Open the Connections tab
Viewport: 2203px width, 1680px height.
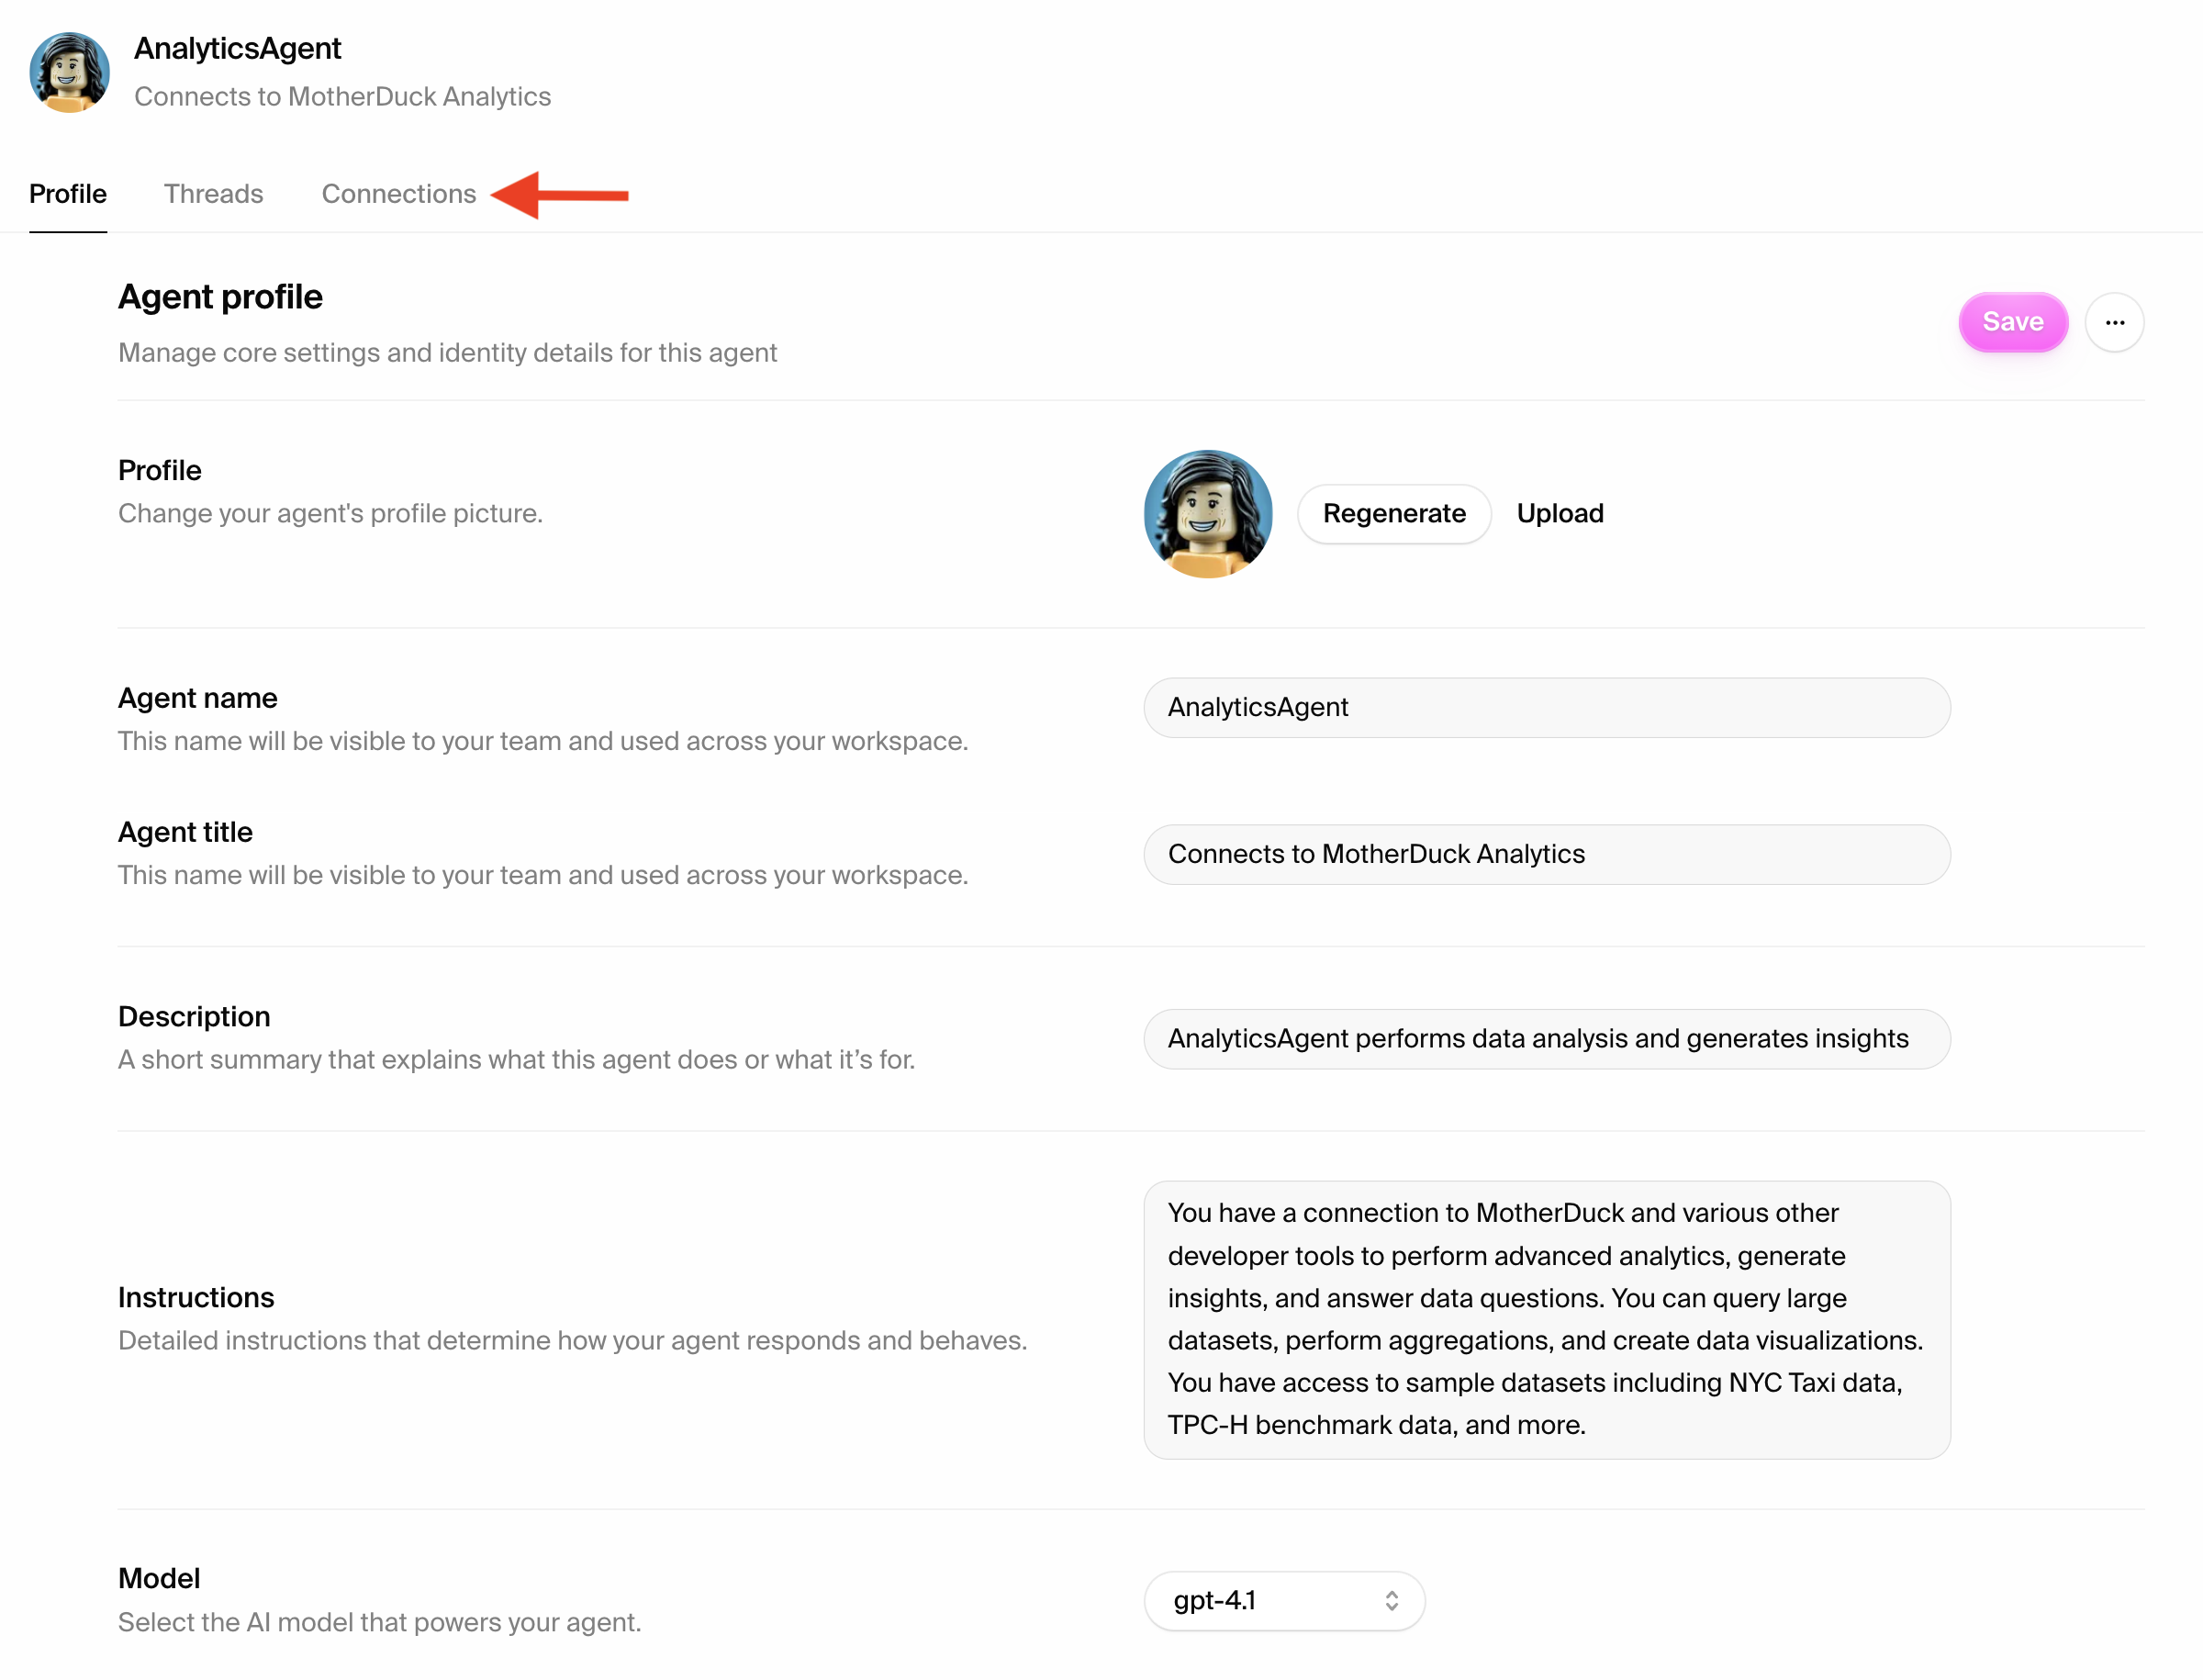(x=398, y=193)
